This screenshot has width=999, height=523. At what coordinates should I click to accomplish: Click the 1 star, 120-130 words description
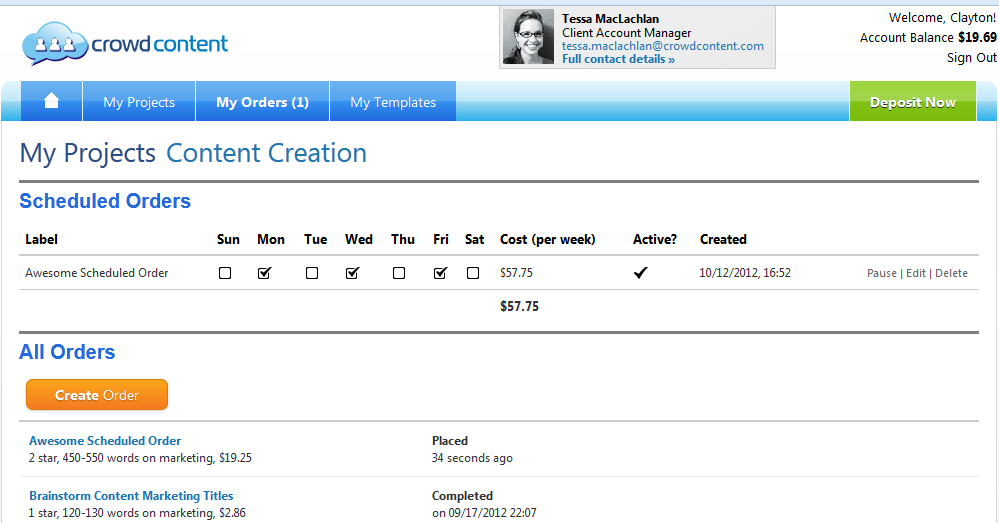point(137,513)
